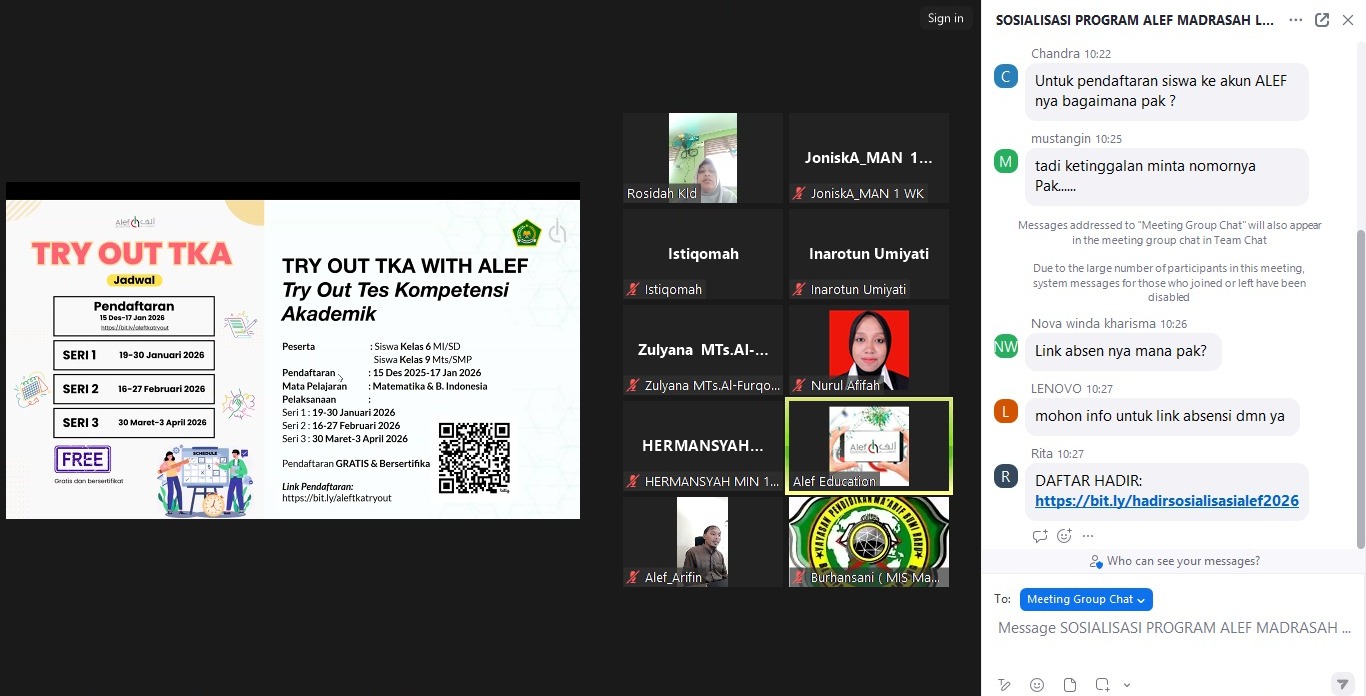Click muted mic icon on JoniskA_MAN tile
Image resolution: width=1366 pixels, height=696 pixels.
(798, 194)
